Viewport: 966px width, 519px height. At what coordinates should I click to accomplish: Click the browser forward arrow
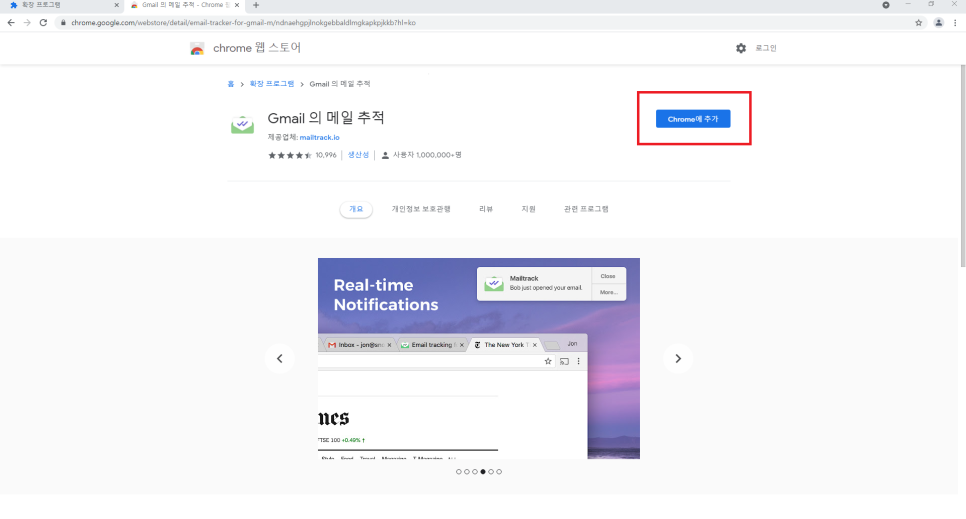click(x=27, y=23)
